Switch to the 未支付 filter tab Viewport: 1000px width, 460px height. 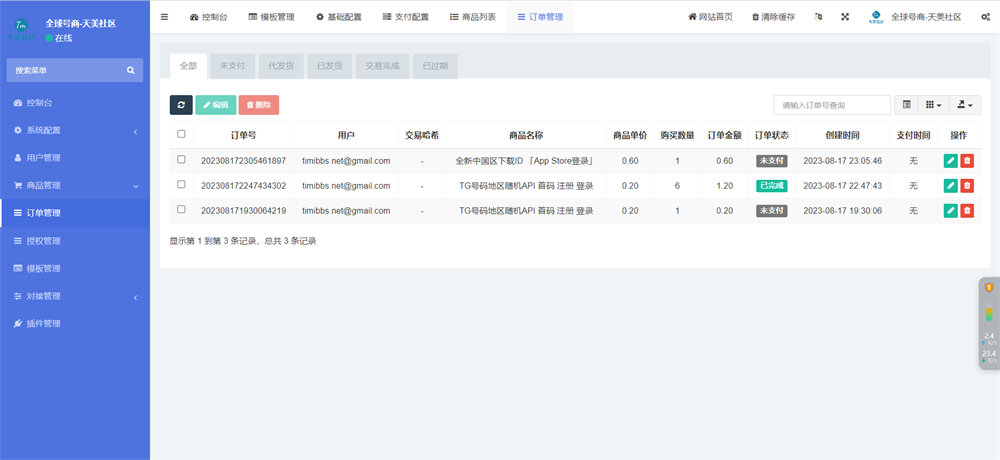coord(234,66)
